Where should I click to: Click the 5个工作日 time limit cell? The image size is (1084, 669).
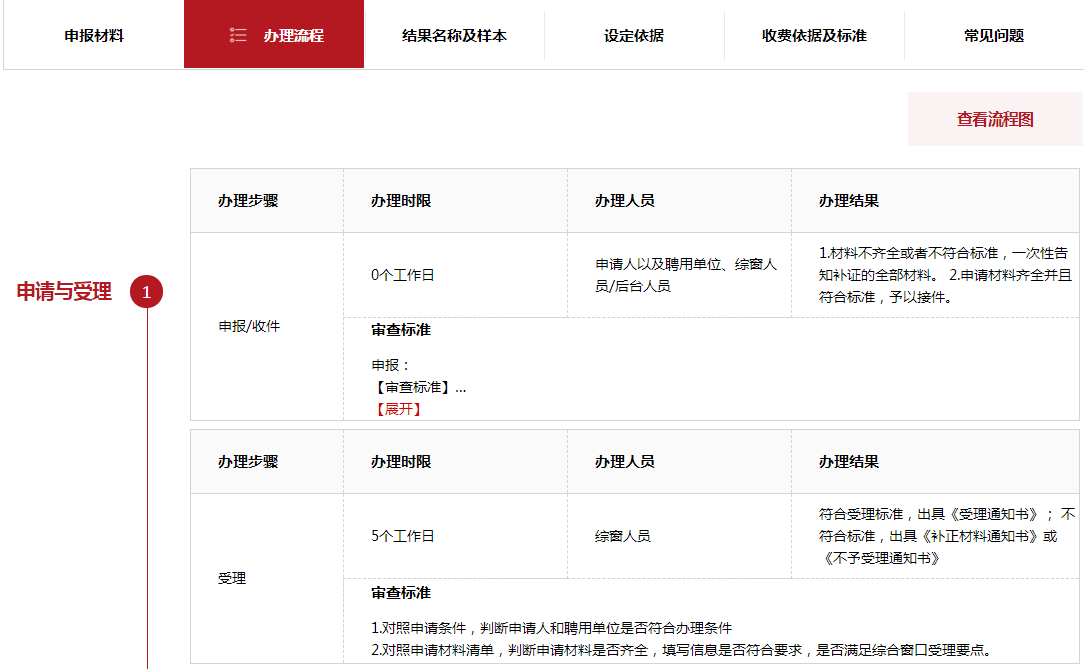[456, 536]
